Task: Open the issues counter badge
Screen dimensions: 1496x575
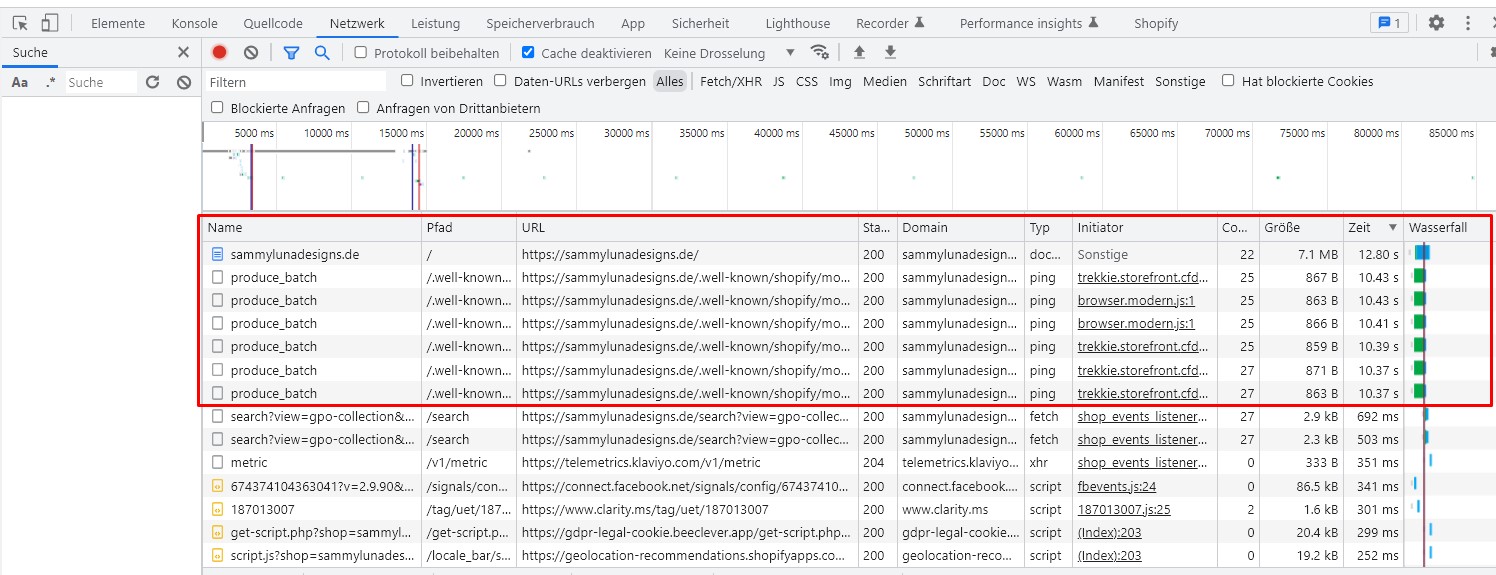Action: pyautogui.click(x=1389, y=23)
